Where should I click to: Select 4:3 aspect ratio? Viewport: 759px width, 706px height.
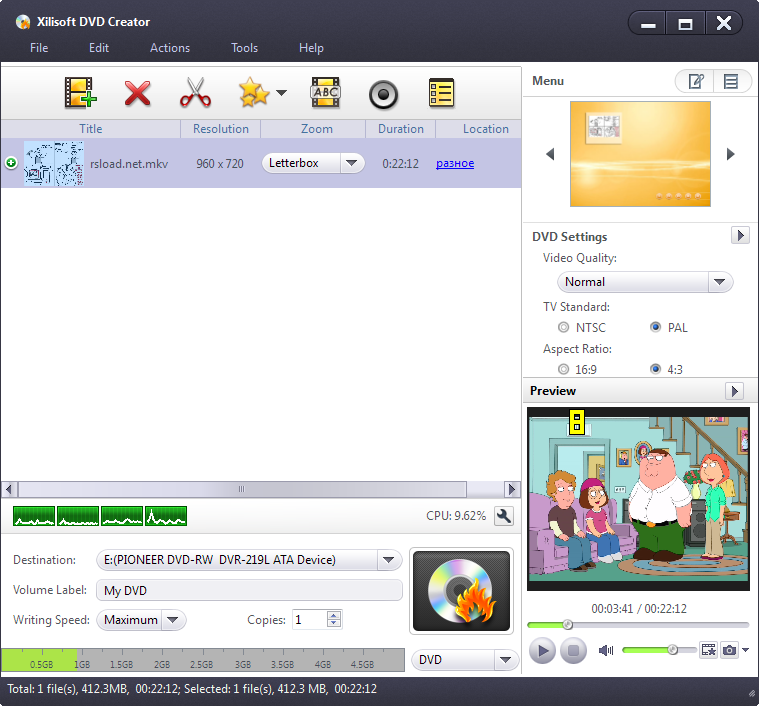655,369
